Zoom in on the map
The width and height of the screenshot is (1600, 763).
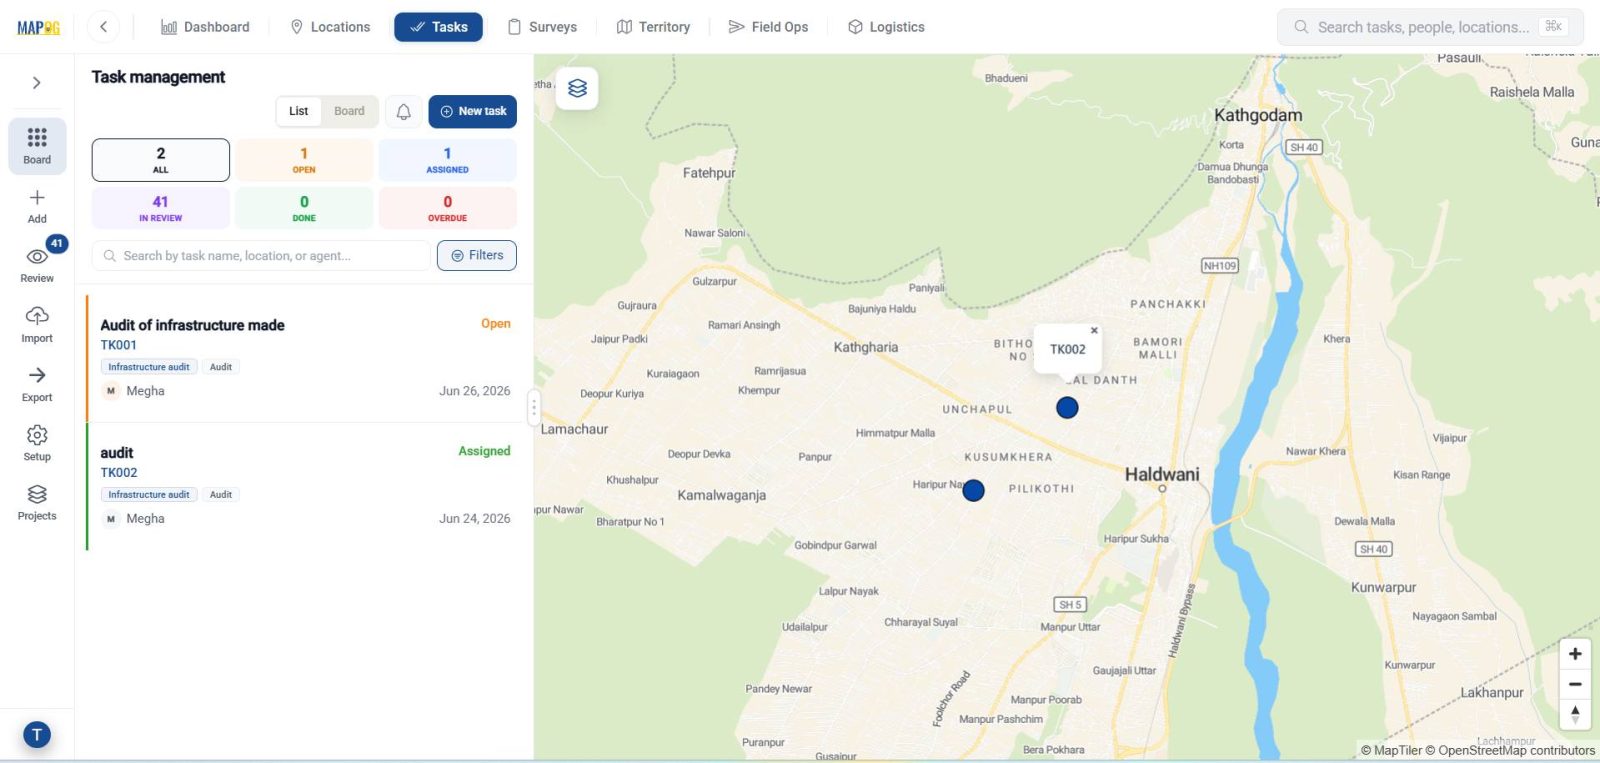tap(1575, 654)
